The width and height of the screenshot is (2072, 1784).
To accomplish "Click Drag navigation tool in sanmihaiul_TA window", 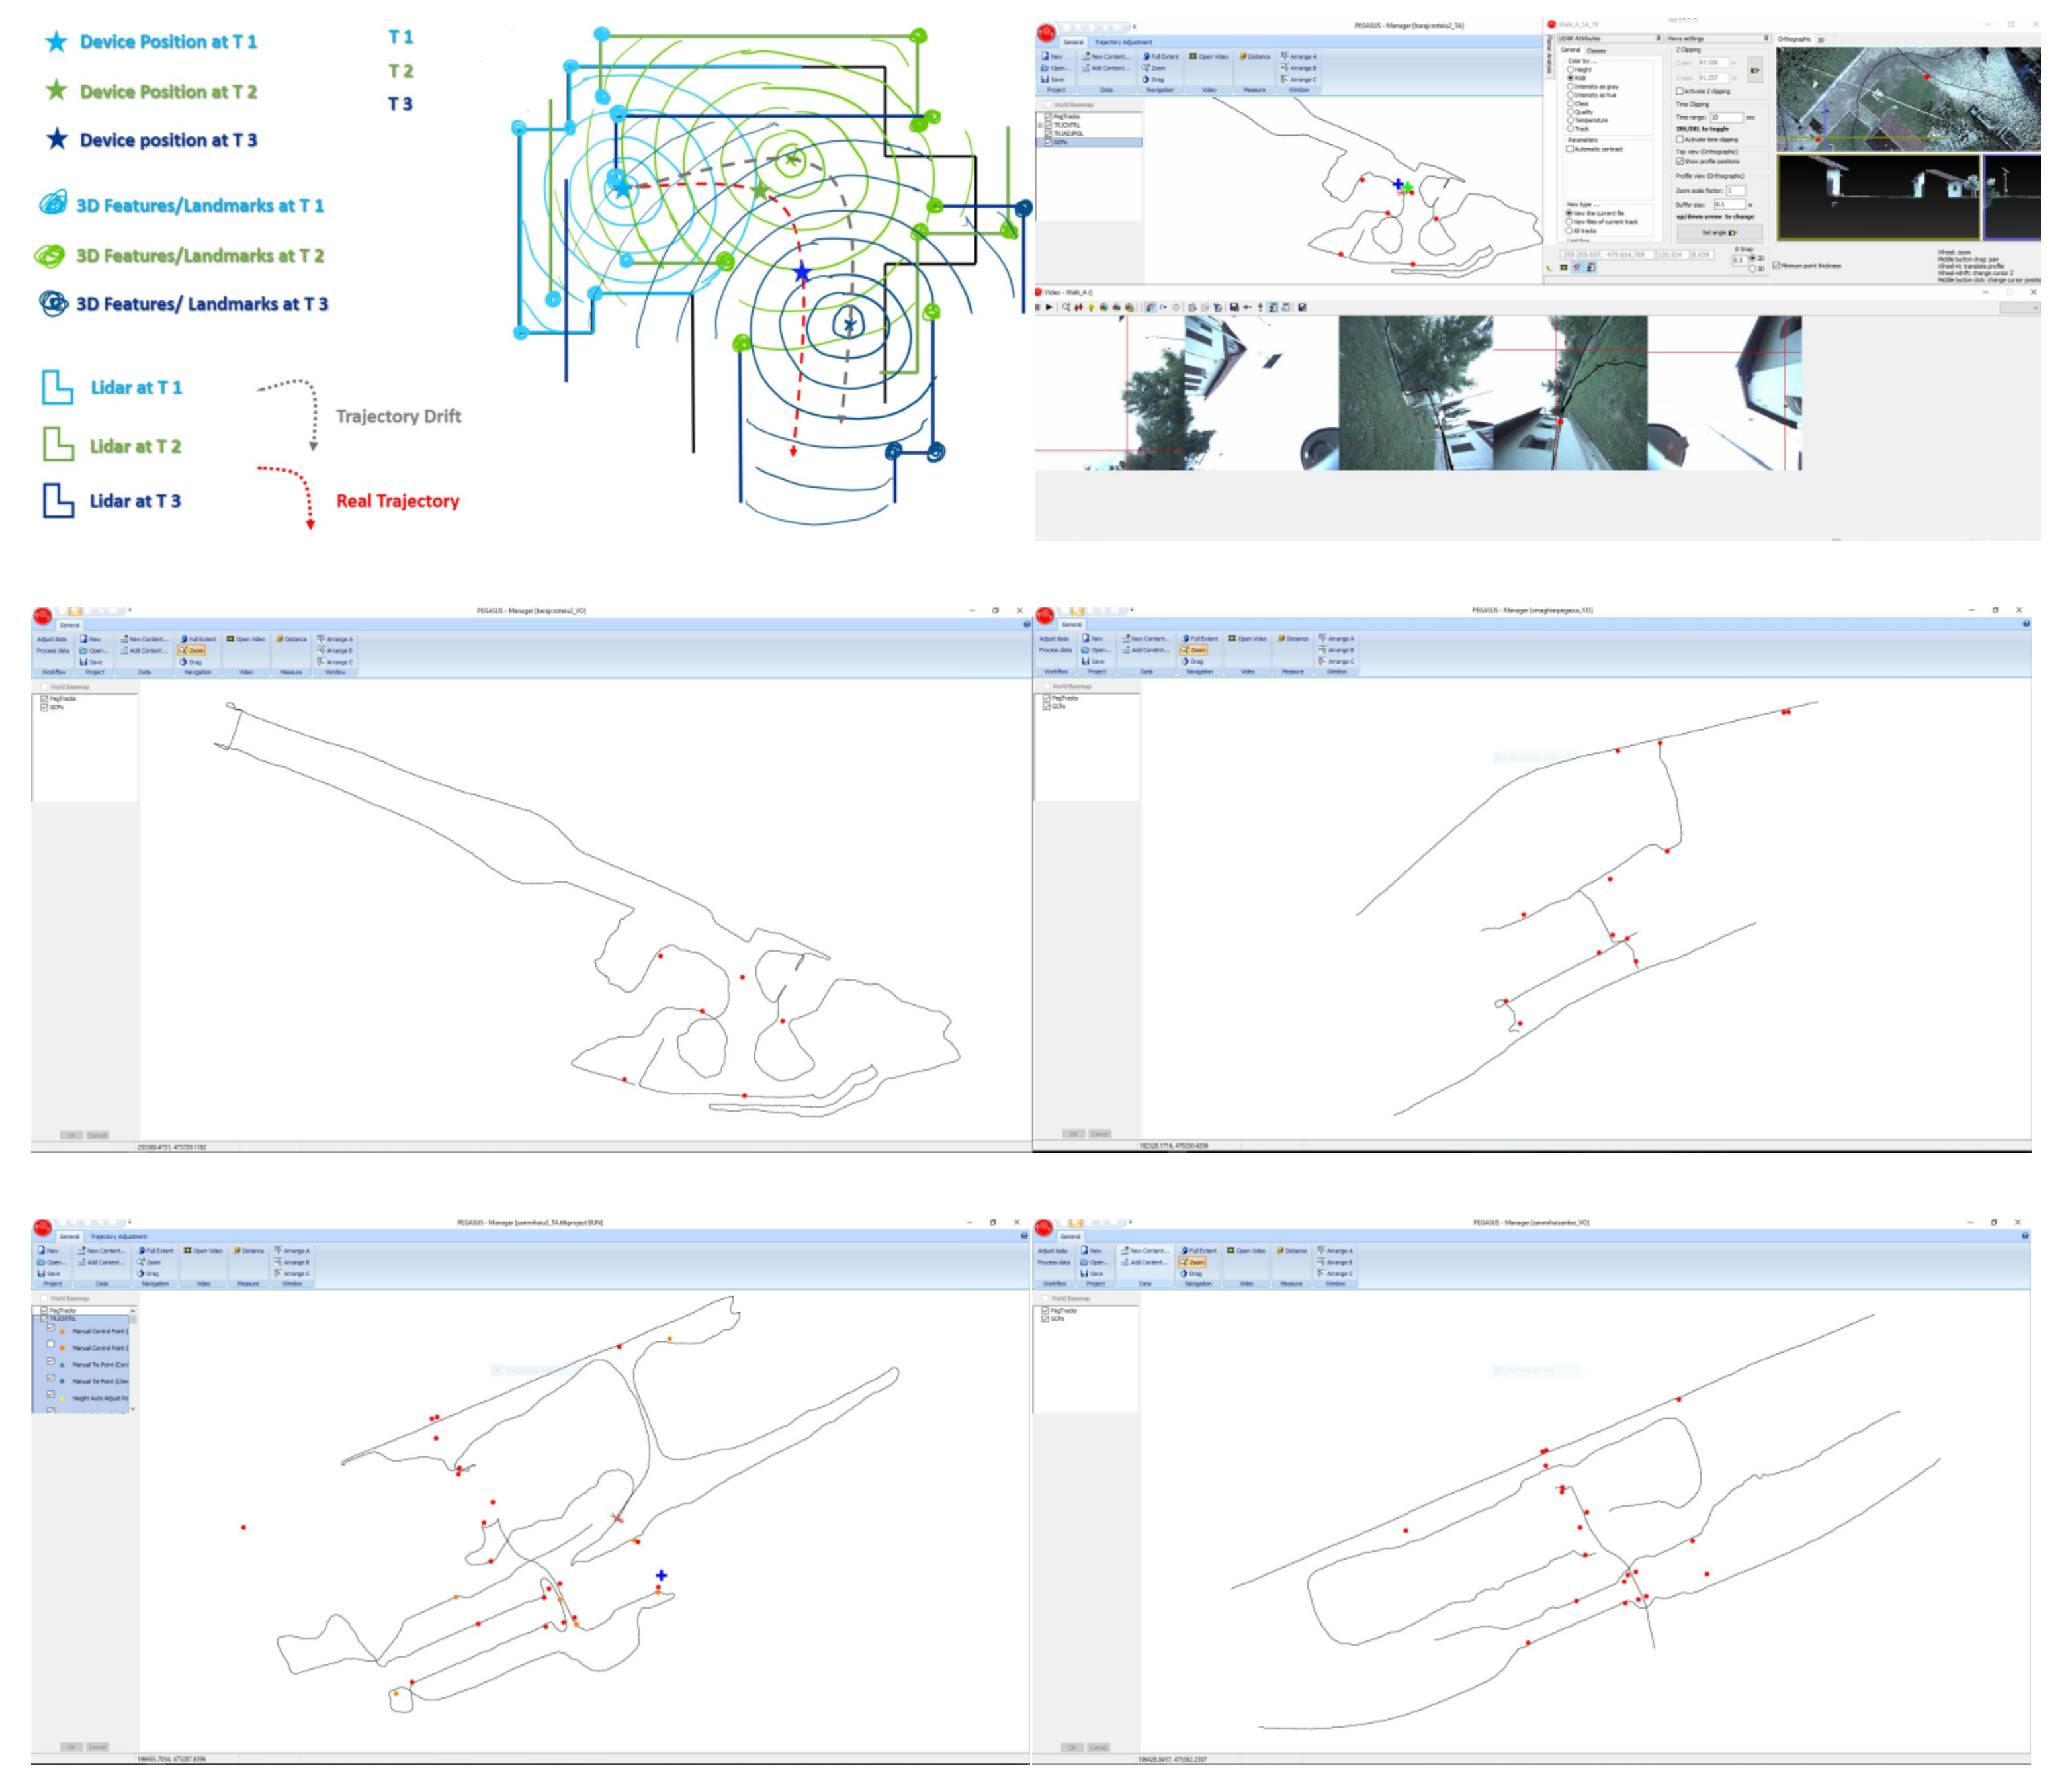I will tap(147, 1274).
